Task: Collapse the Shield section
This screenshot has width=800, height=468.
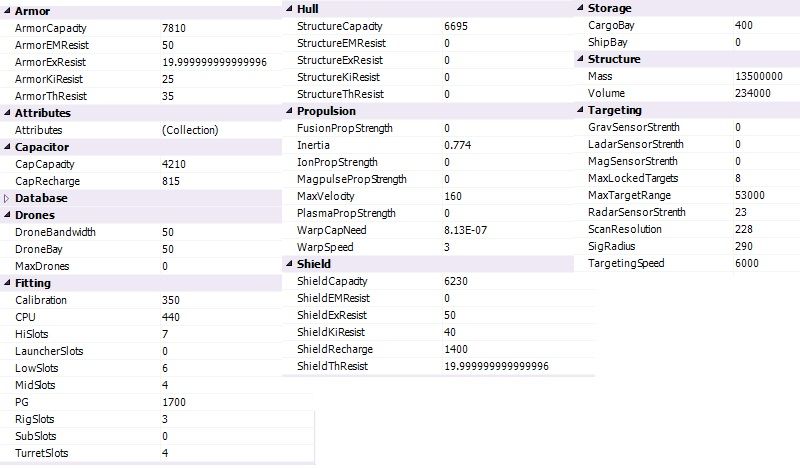Action: (x=289, y=264)
